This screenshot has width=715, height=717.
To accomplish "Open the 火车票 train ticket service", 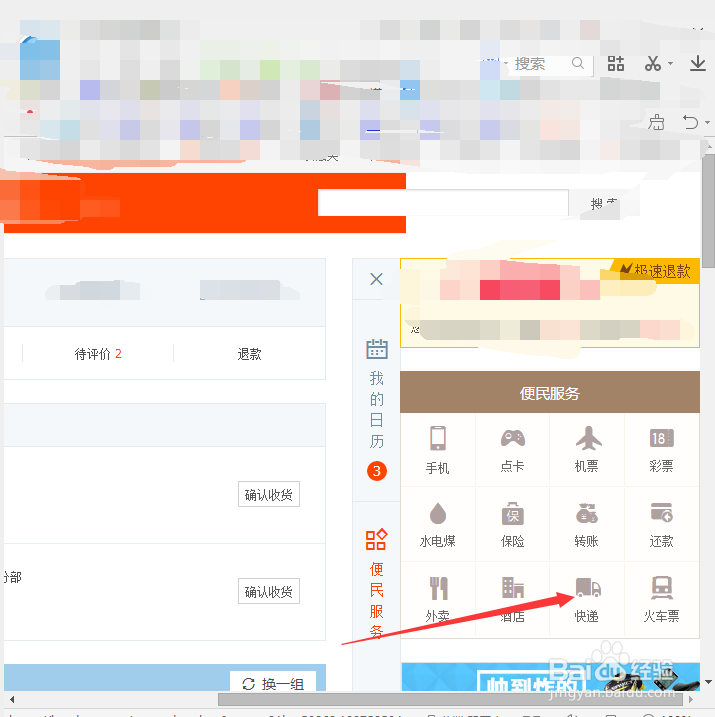I will [x=662, y=599].
